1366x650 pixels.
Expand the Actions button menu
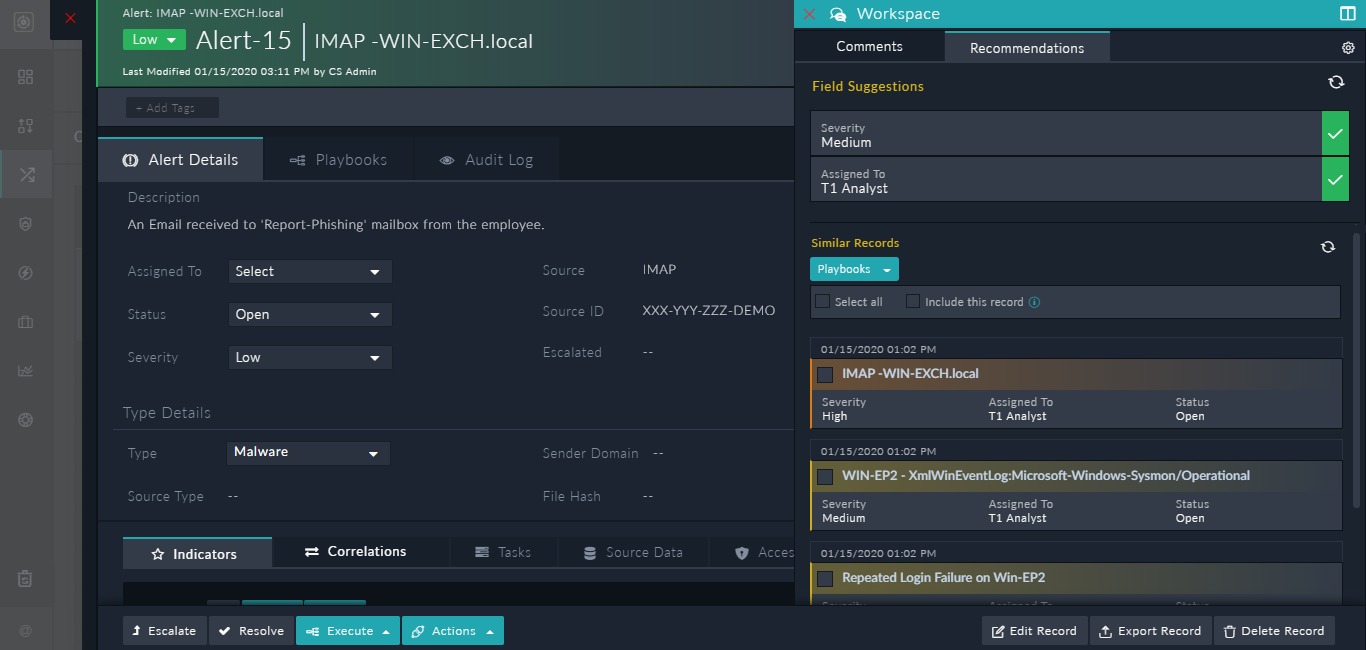click(453, 631)
